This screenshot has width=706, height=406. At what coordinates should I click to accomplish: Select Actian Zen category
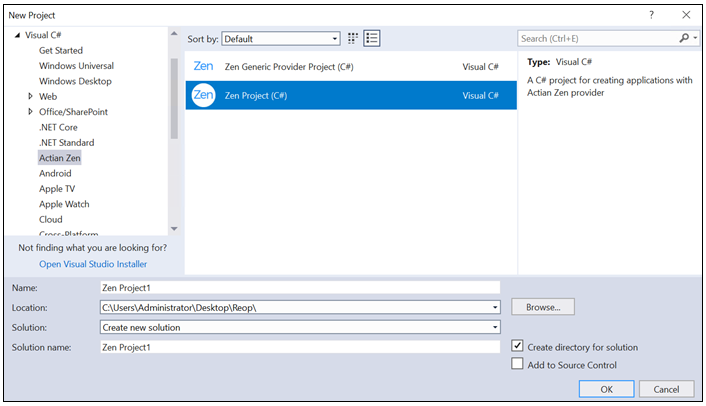click(59, 158)
